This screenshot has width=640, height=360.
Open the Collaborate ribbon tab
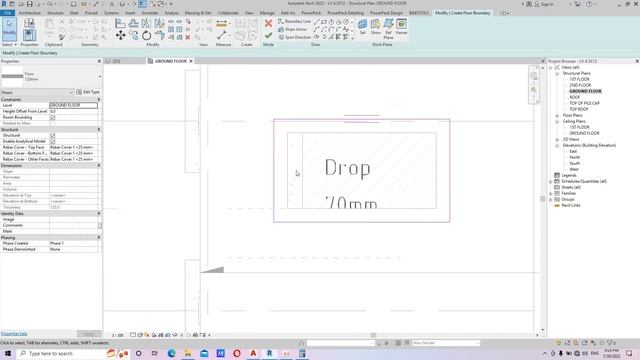(x=228, y=13)
